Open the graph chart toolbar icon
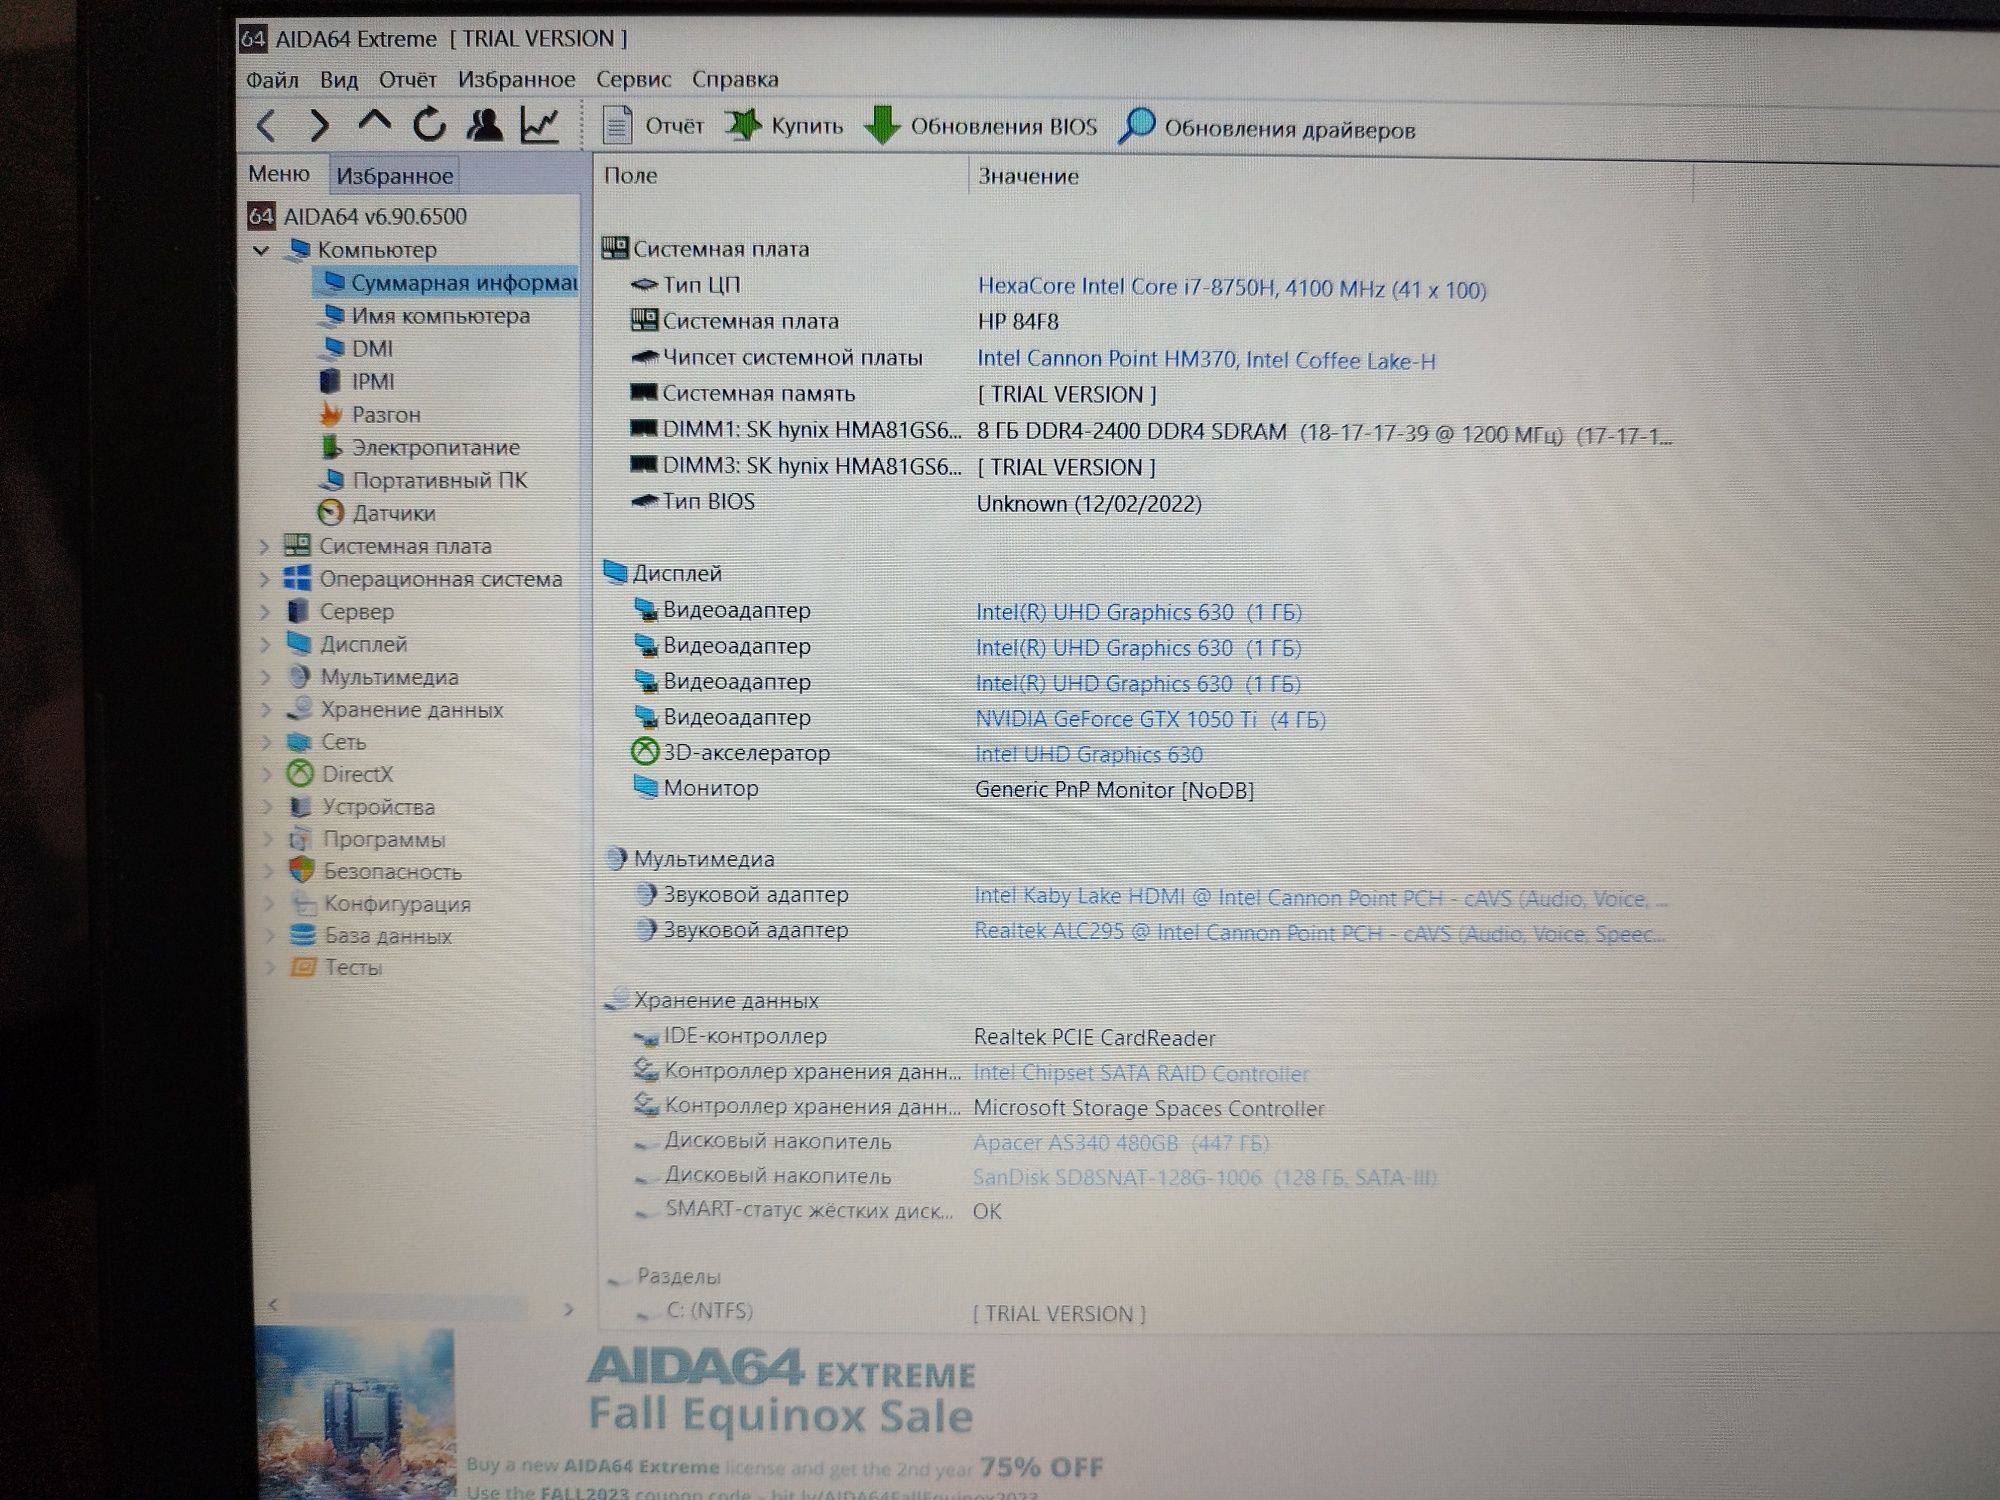Screen dimensions: 2000x1500 coord(540,125)
